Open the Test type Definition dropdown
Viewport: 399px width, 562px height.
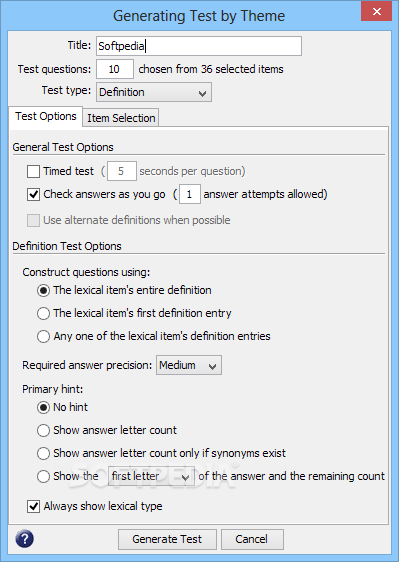pyautogui.click(x=154, y=92)
